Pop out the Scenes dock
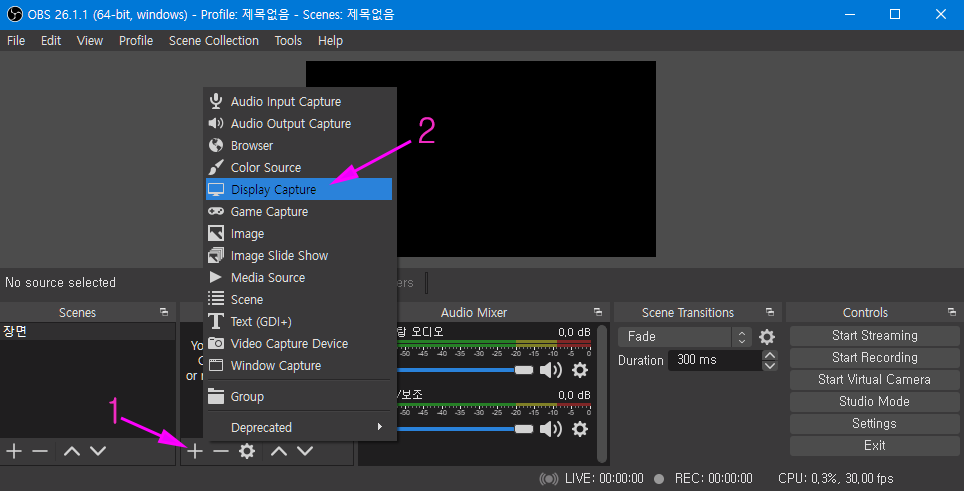 point(164,312)
